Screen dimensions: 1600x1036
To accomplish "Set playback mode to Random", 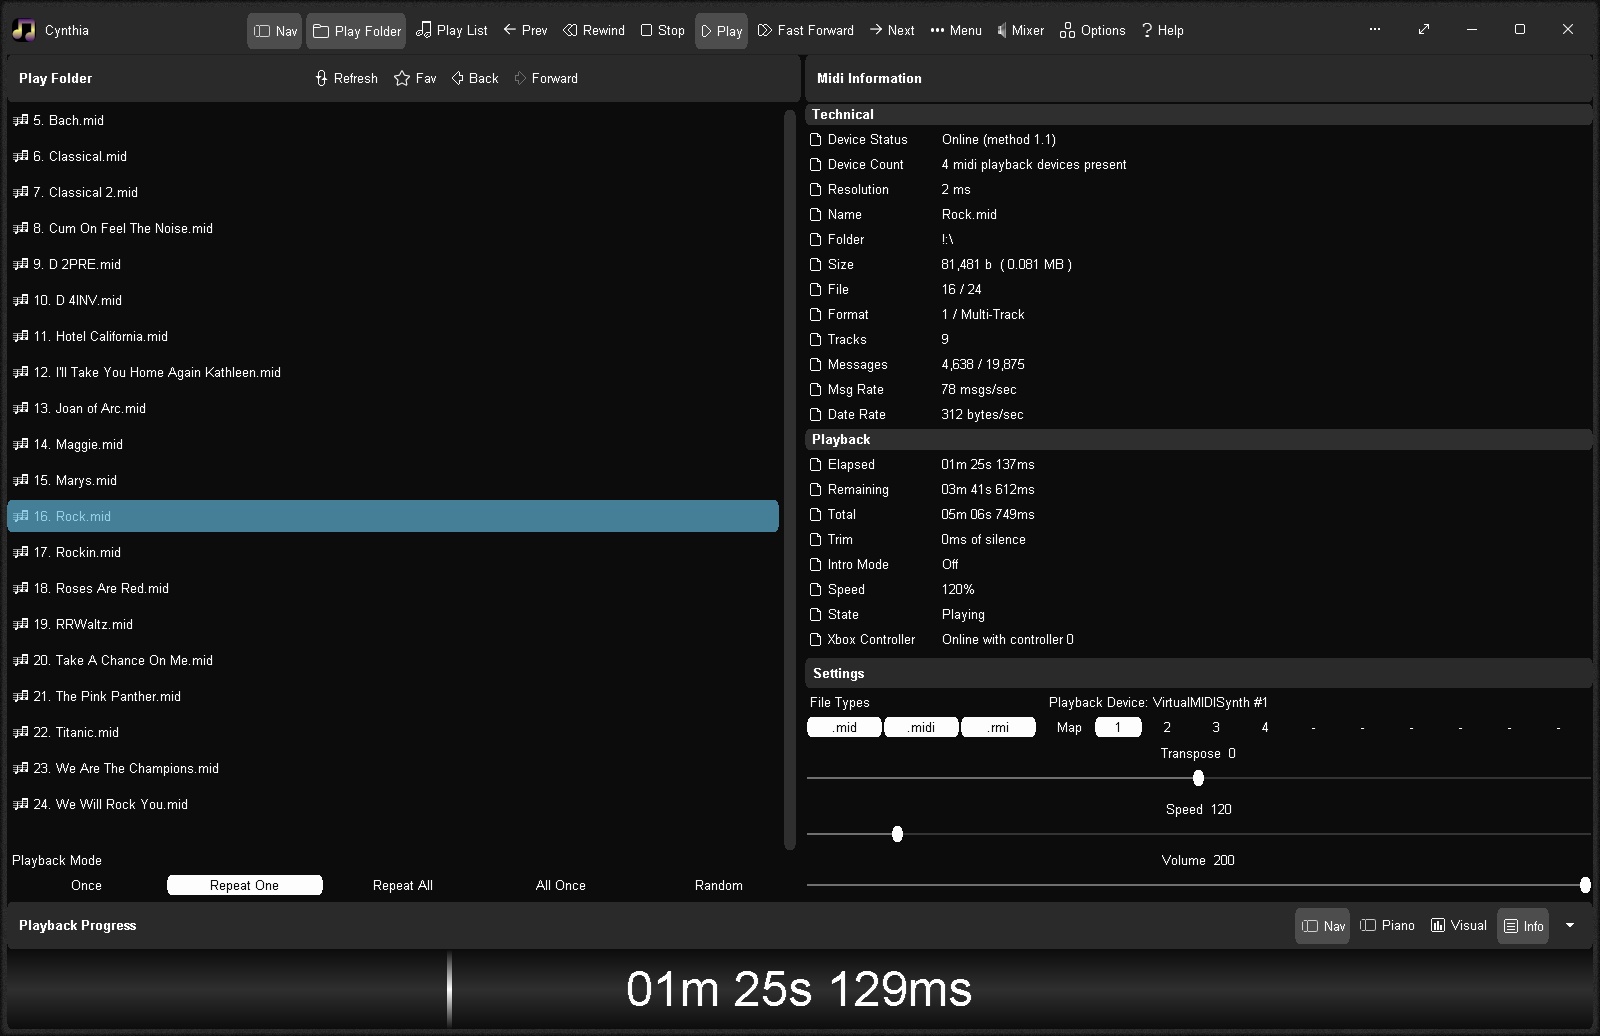I will [x=719, y=885].
